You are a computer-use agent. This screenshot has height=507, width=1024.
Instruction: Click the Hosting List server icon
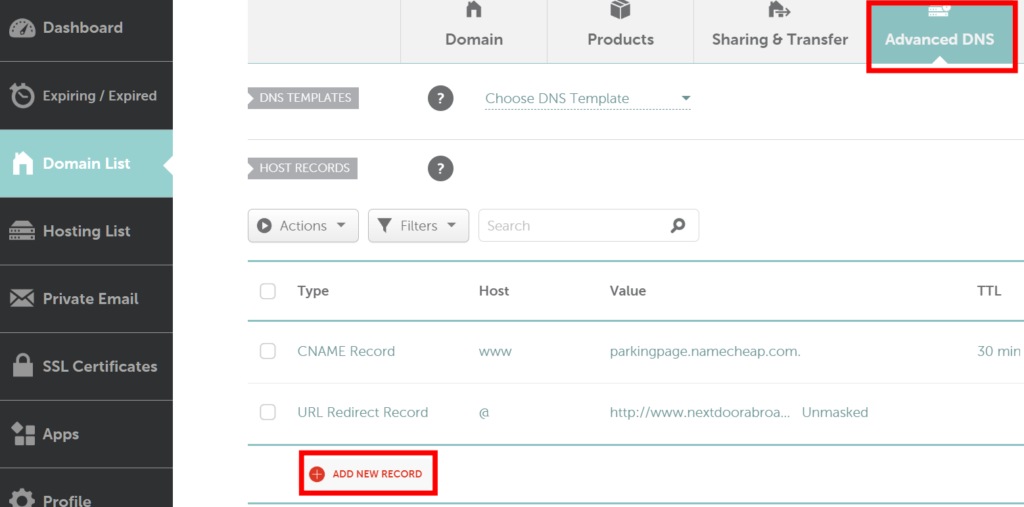23,231
